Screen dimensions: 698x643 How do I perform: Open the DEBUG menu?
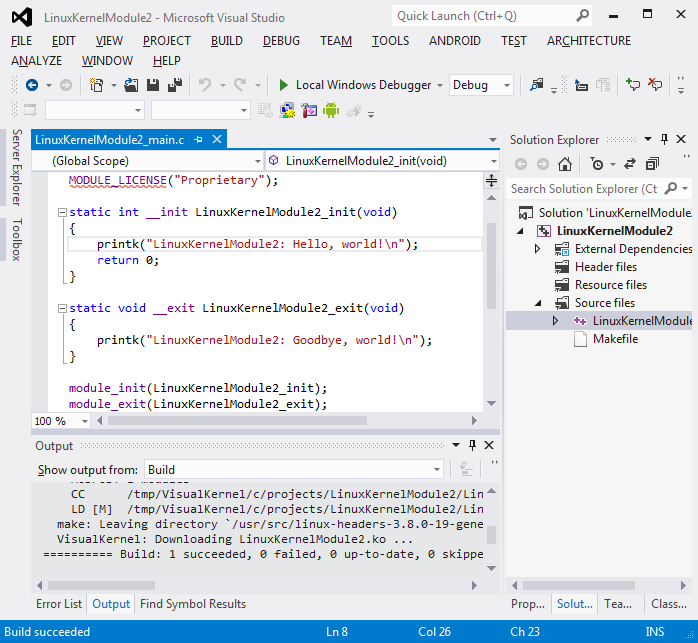[281, 41]
